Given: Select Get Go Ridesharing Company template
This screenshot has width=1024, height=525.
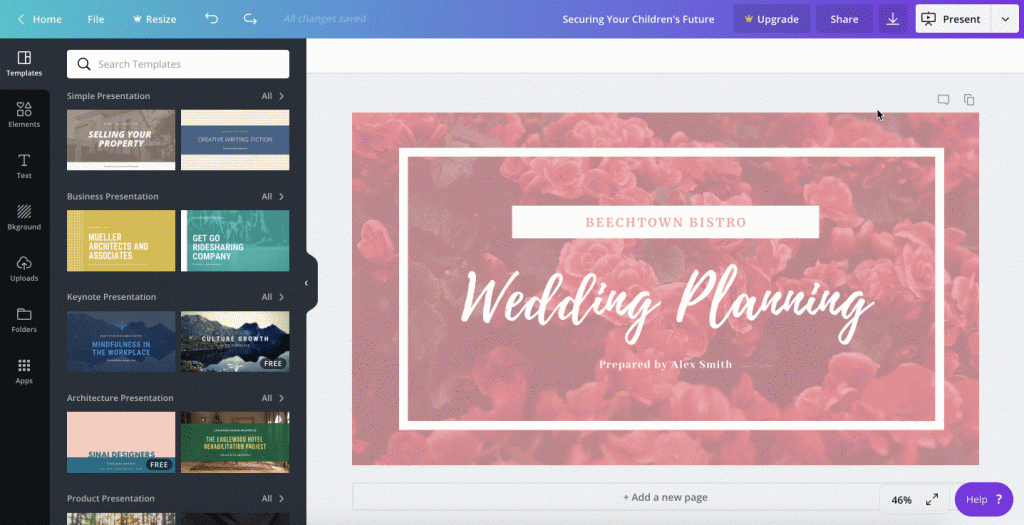Looking at the screenshot, I should 235,240.
